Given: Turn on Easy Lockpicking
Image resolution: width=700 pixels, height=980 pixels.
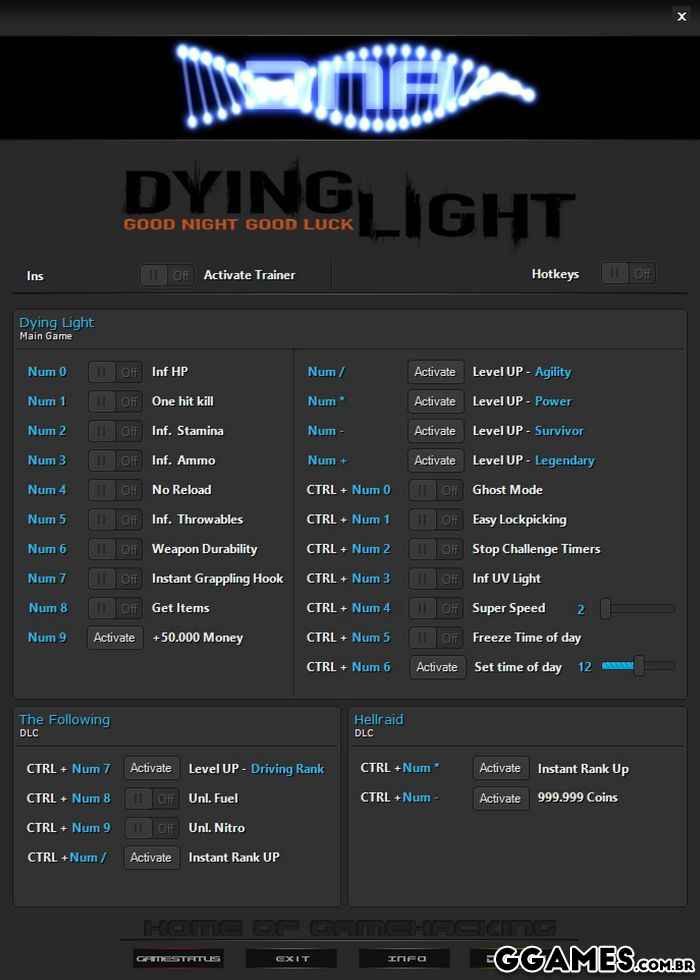Looking at the screenshot, I should click(x=435, y=519).
